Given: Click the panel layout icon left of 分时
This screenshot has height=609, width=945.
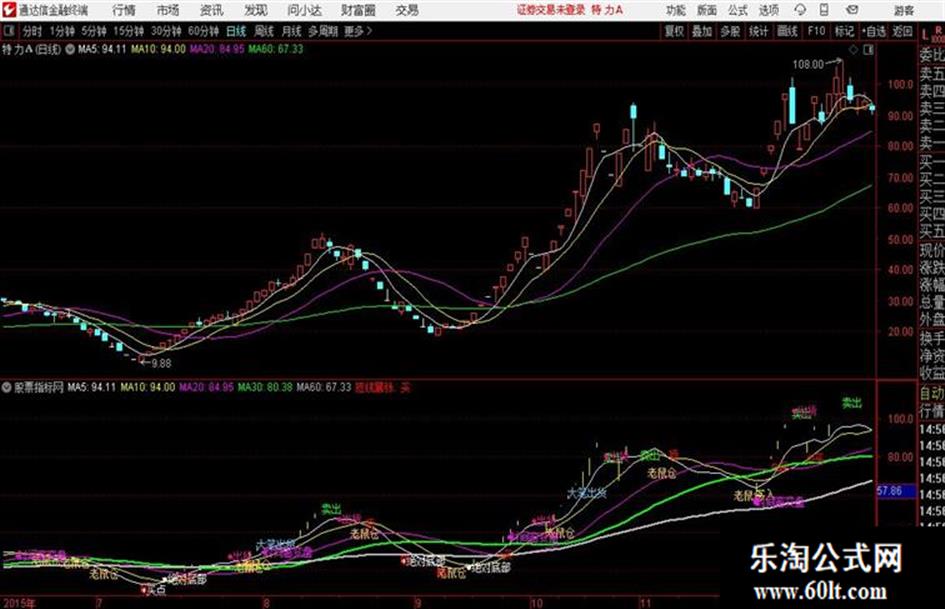Looking at the screenshot, I should pyautogui.click(x=9, y=31).
